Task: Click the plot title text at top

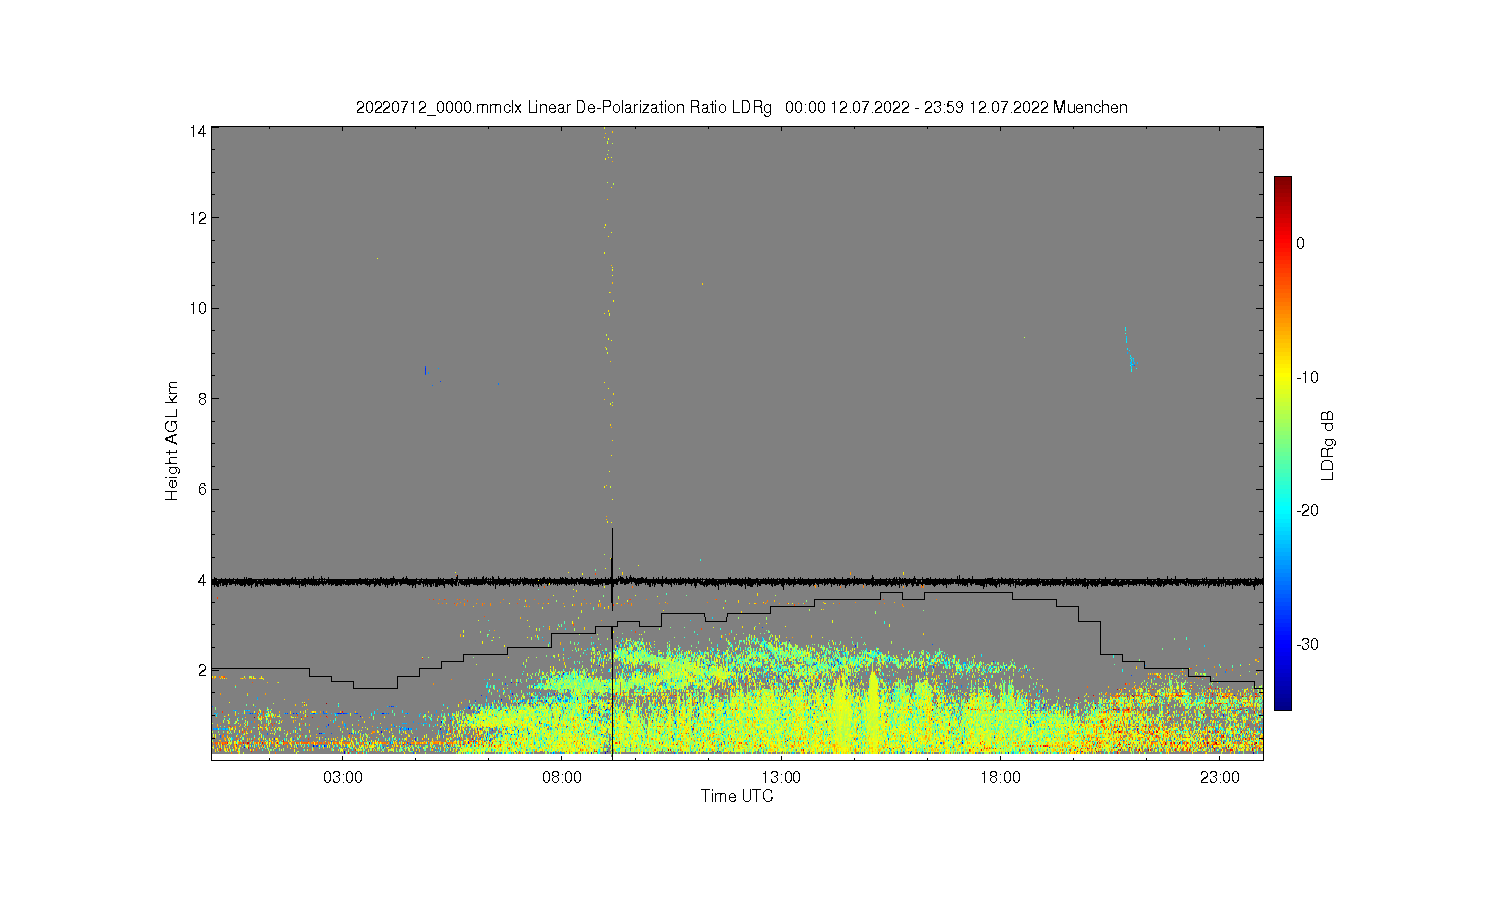Action: [x=742, y=107]
